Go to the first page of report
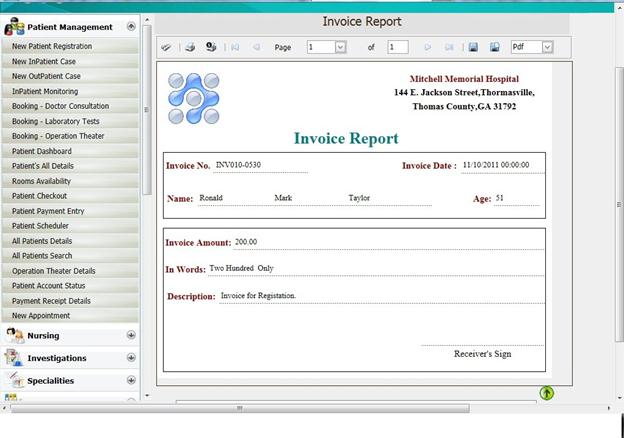 point(235,47)
